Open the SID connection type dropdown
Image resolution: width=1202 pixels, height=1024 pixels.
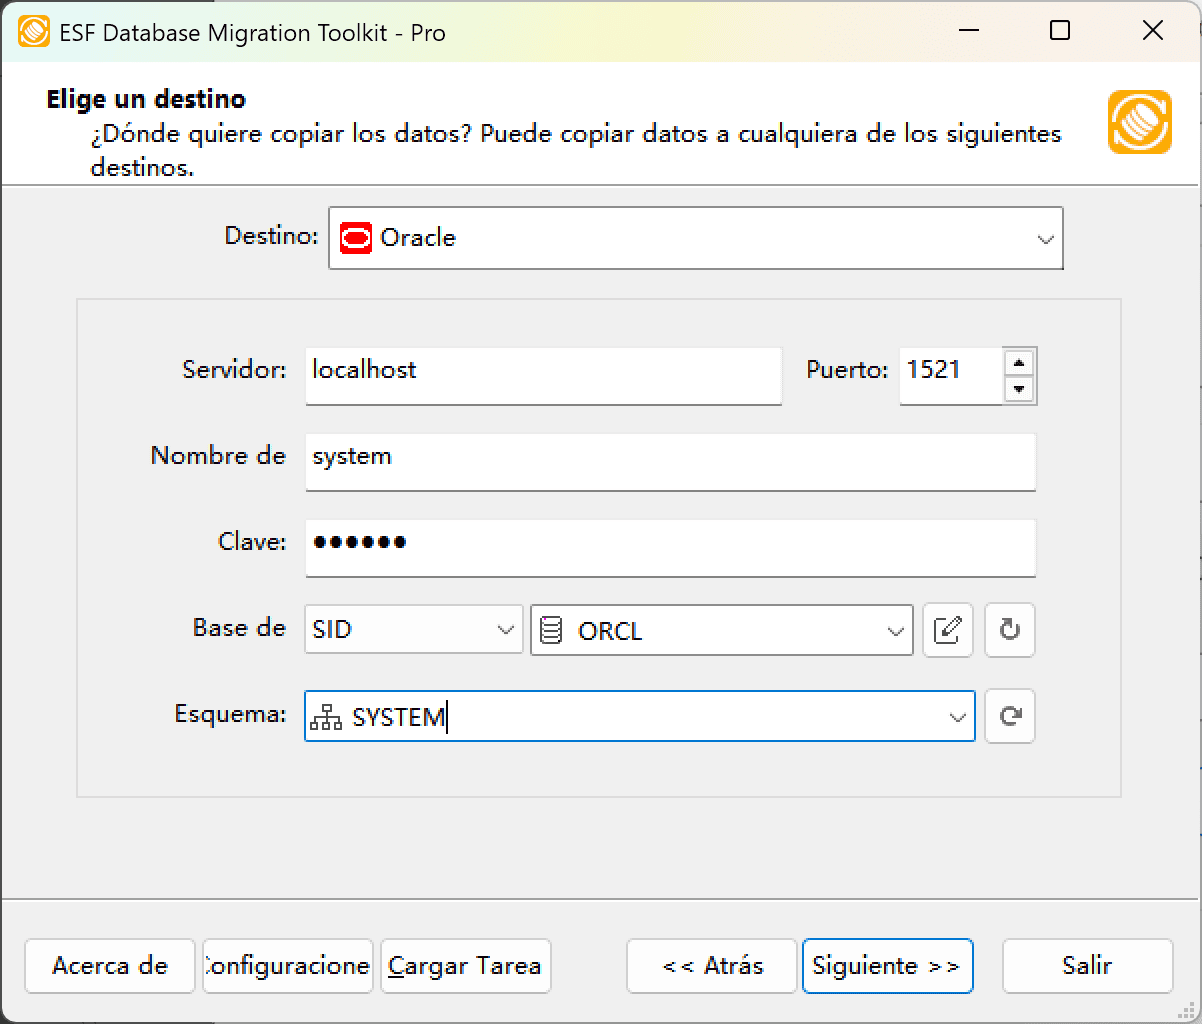coord(505,630)
